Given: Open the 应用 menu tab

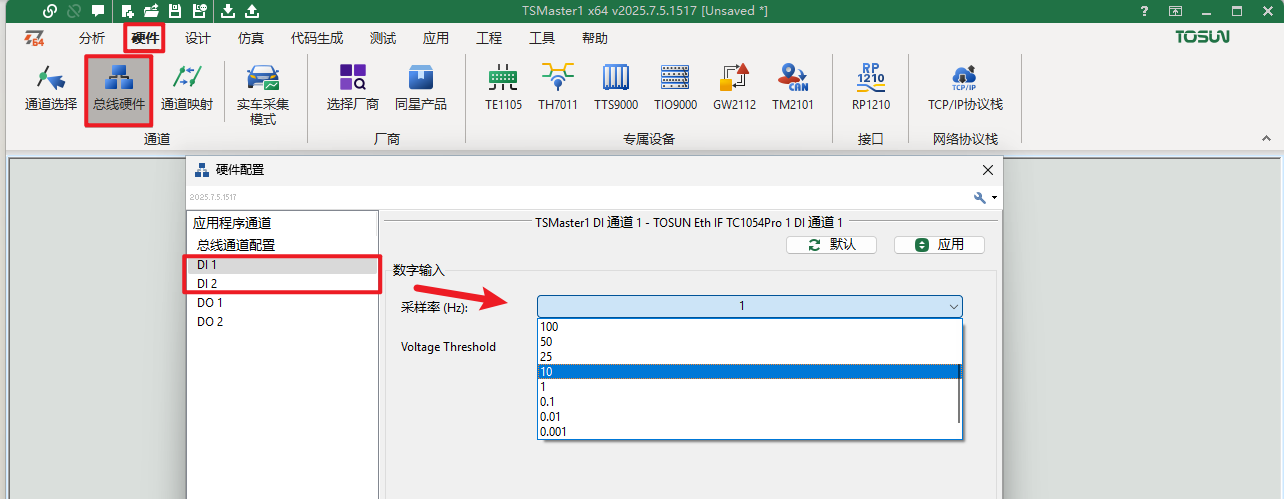Looking at the screenshot, I should click(x=436, y=38).
